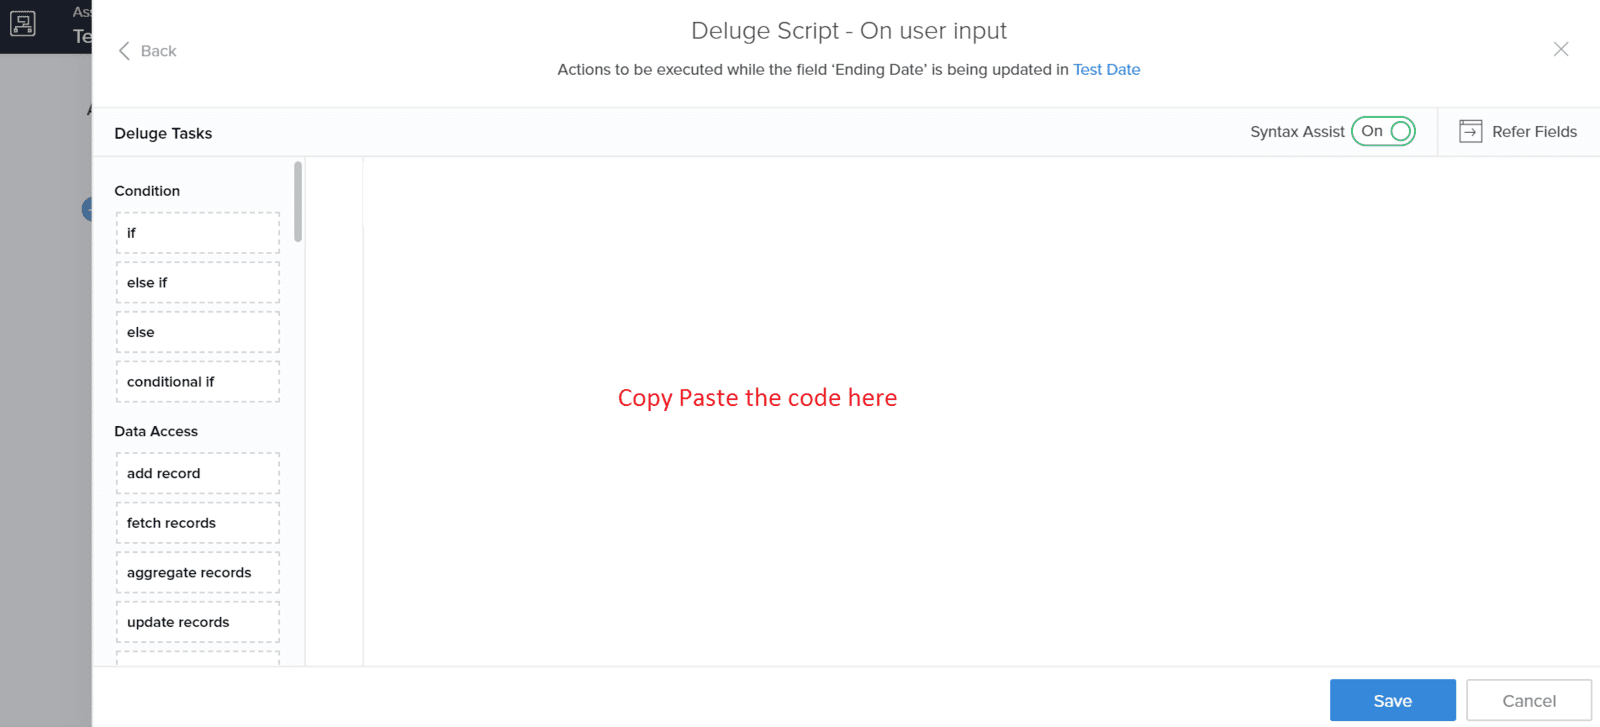
Task: Click inside the script editor area
Action: click(980, 410)
